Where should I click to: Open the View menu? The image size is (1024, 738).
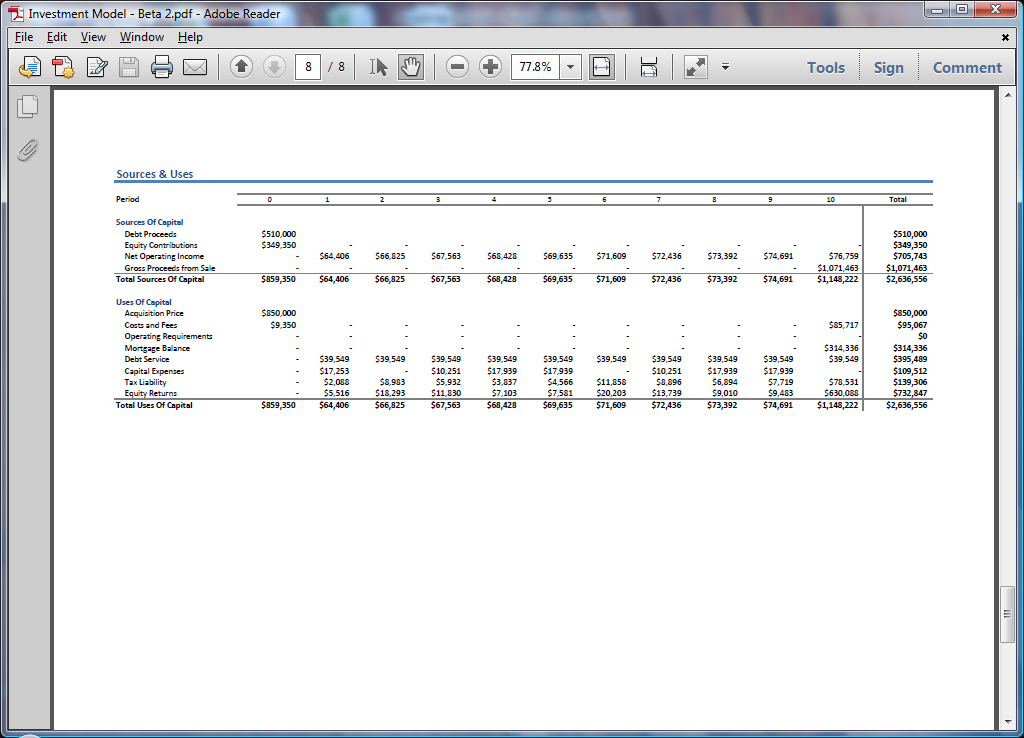coord(93,37)
